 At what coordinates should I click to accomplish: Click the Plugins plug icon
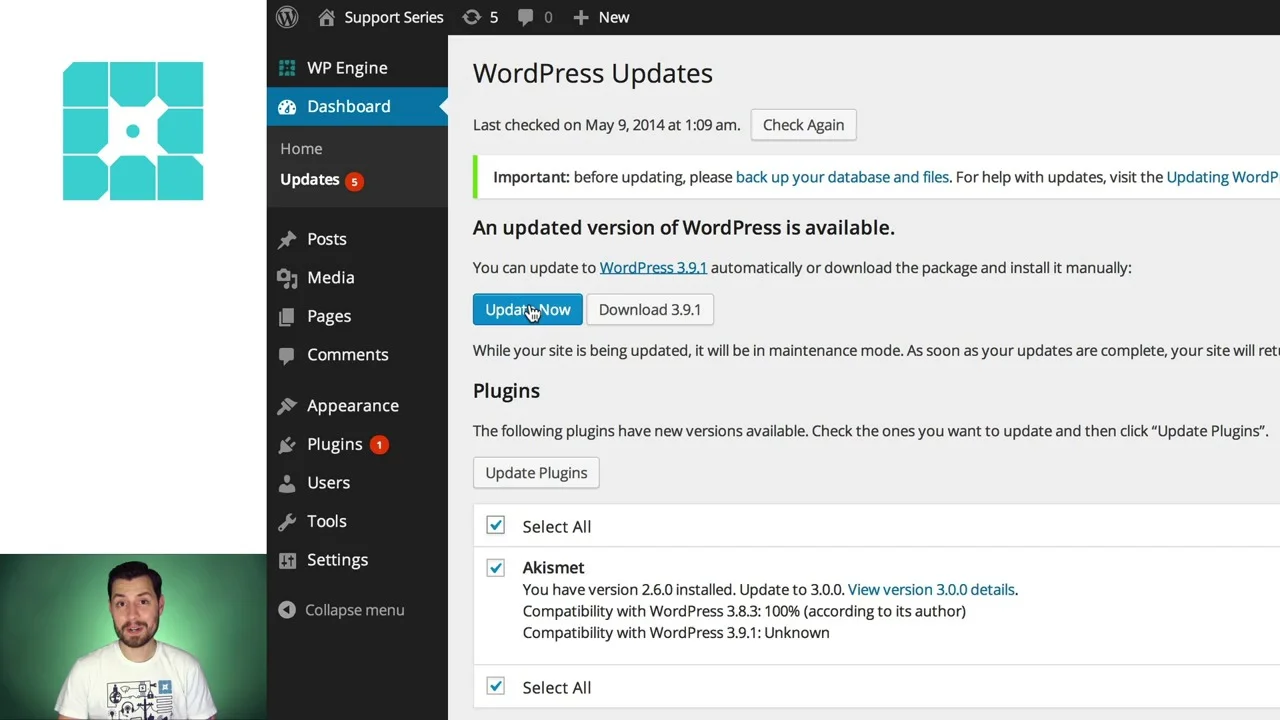coord(287,444)
